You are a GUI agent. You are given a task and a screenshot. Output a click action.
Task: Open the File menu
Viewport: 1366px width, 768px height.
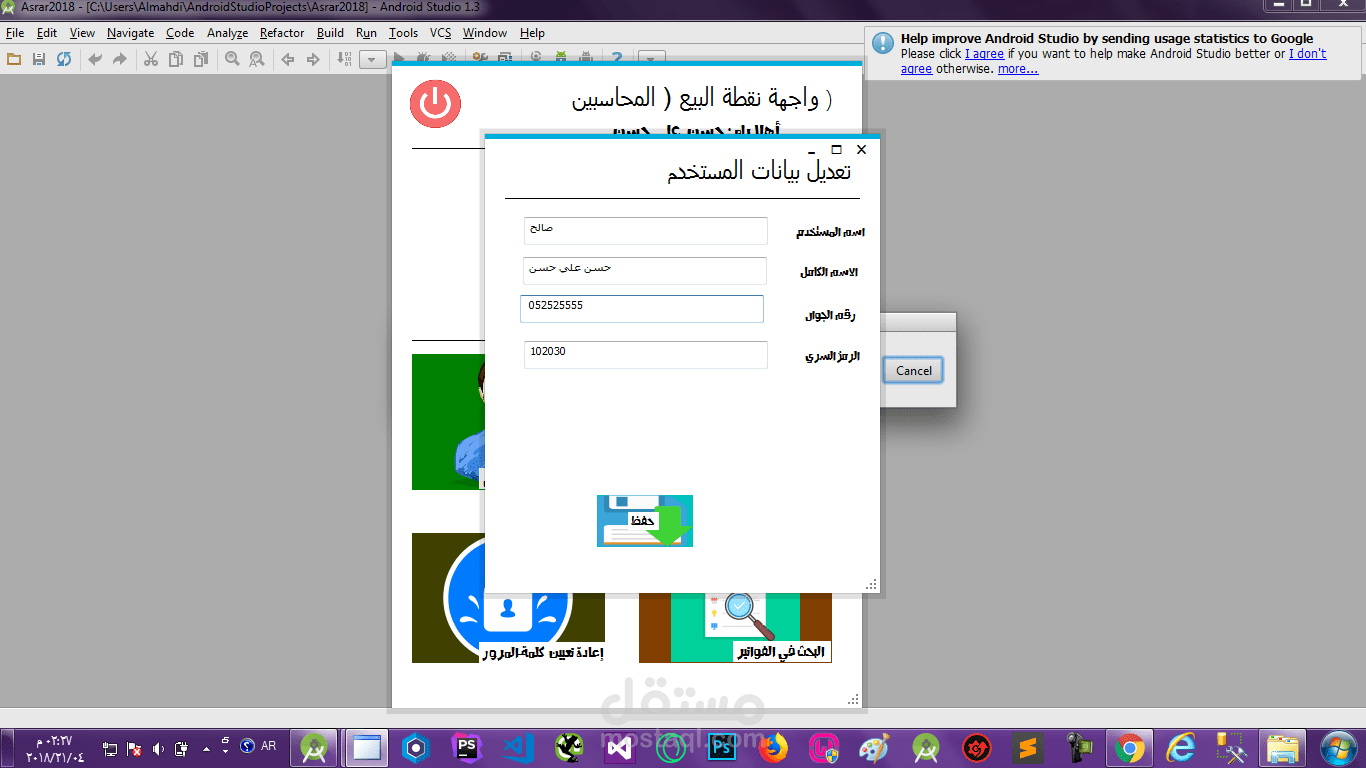tap(15, 33)
